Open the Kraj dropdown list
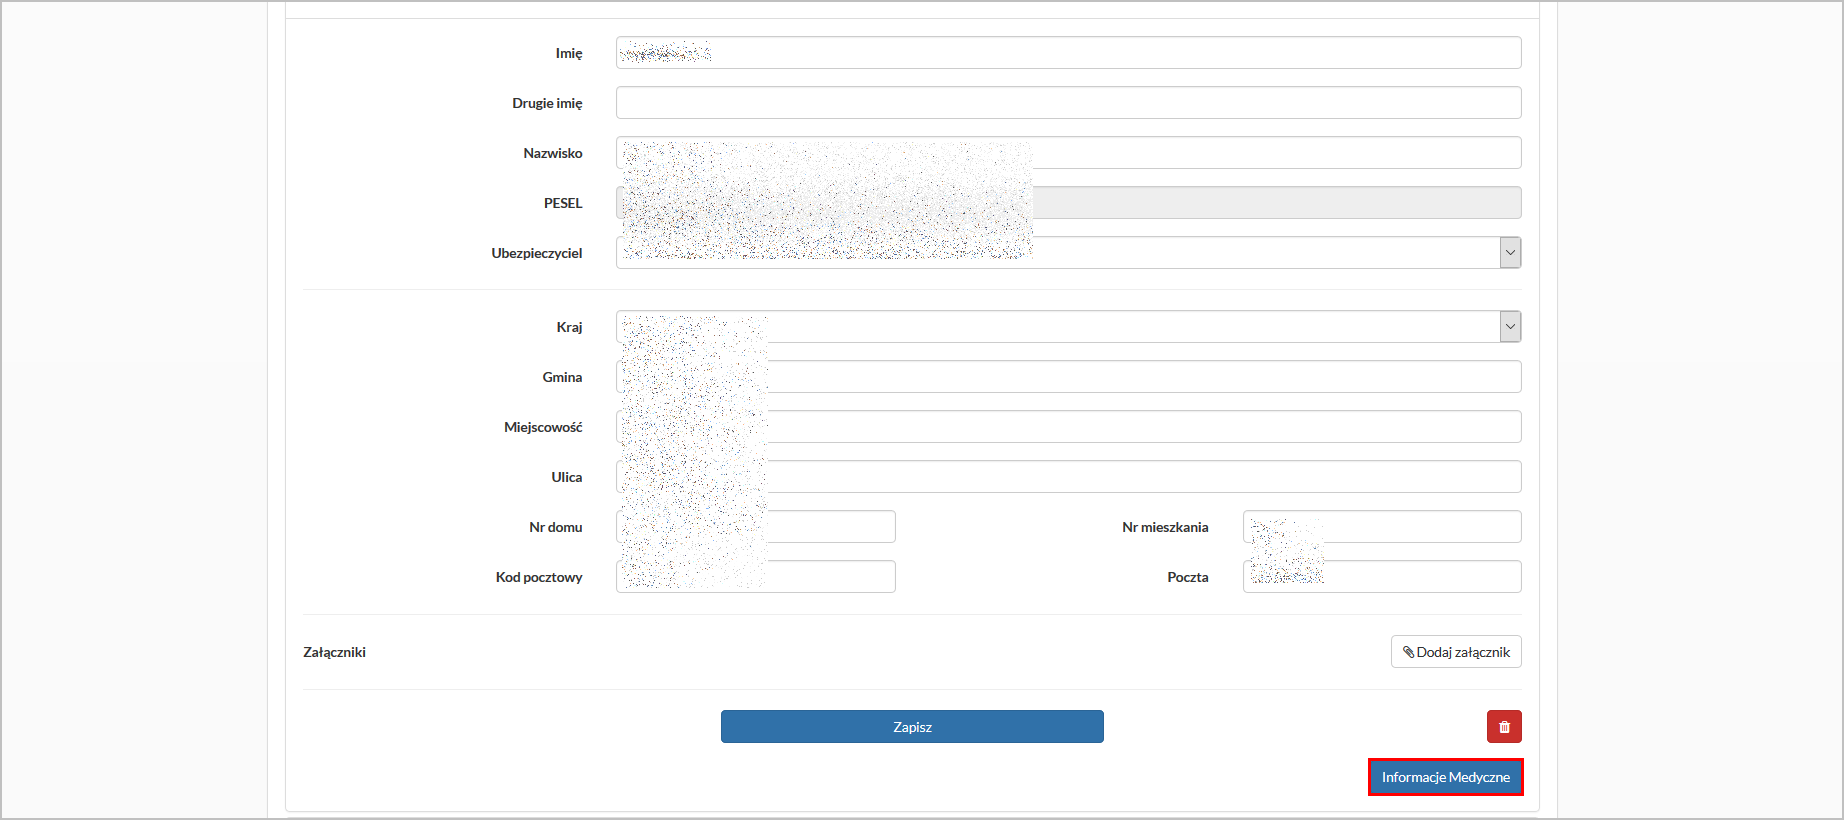 tap(1509, 327)
